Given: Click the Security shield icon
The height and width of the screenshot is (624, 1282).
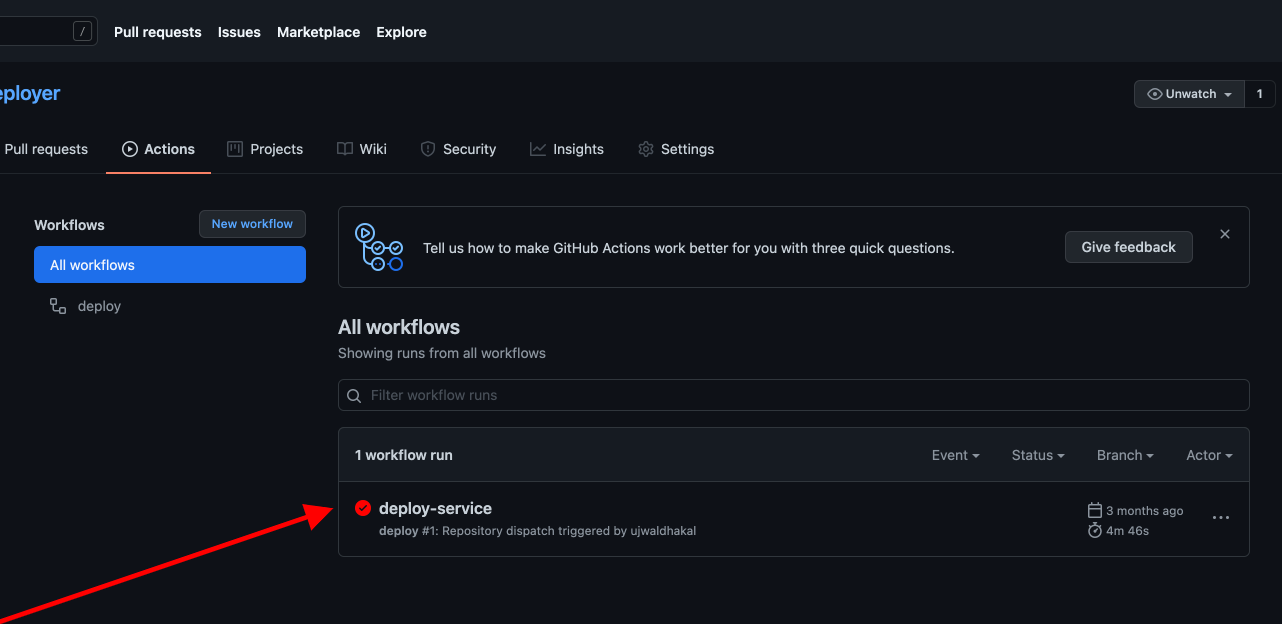Looking at the screenshot, I should [x=428, y=149].
